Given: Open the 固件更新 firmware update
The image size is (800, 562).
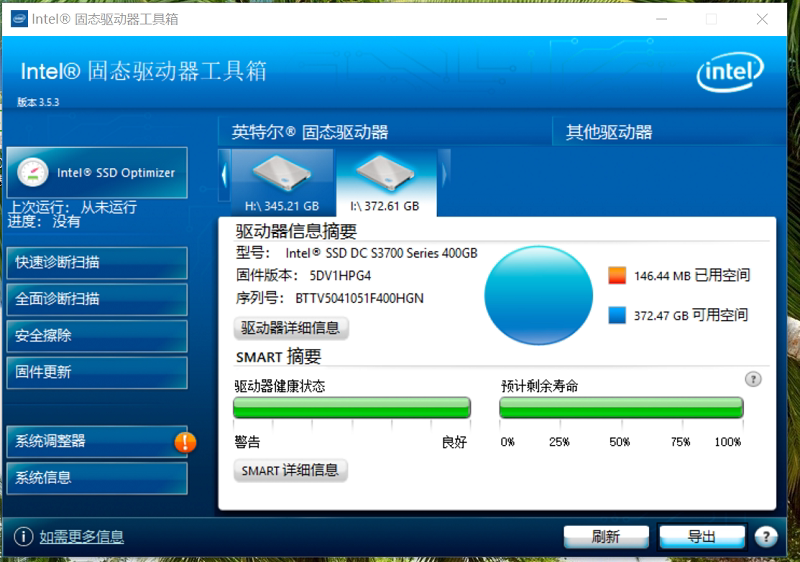Looking at the screenshot, I should coord(97,373).
